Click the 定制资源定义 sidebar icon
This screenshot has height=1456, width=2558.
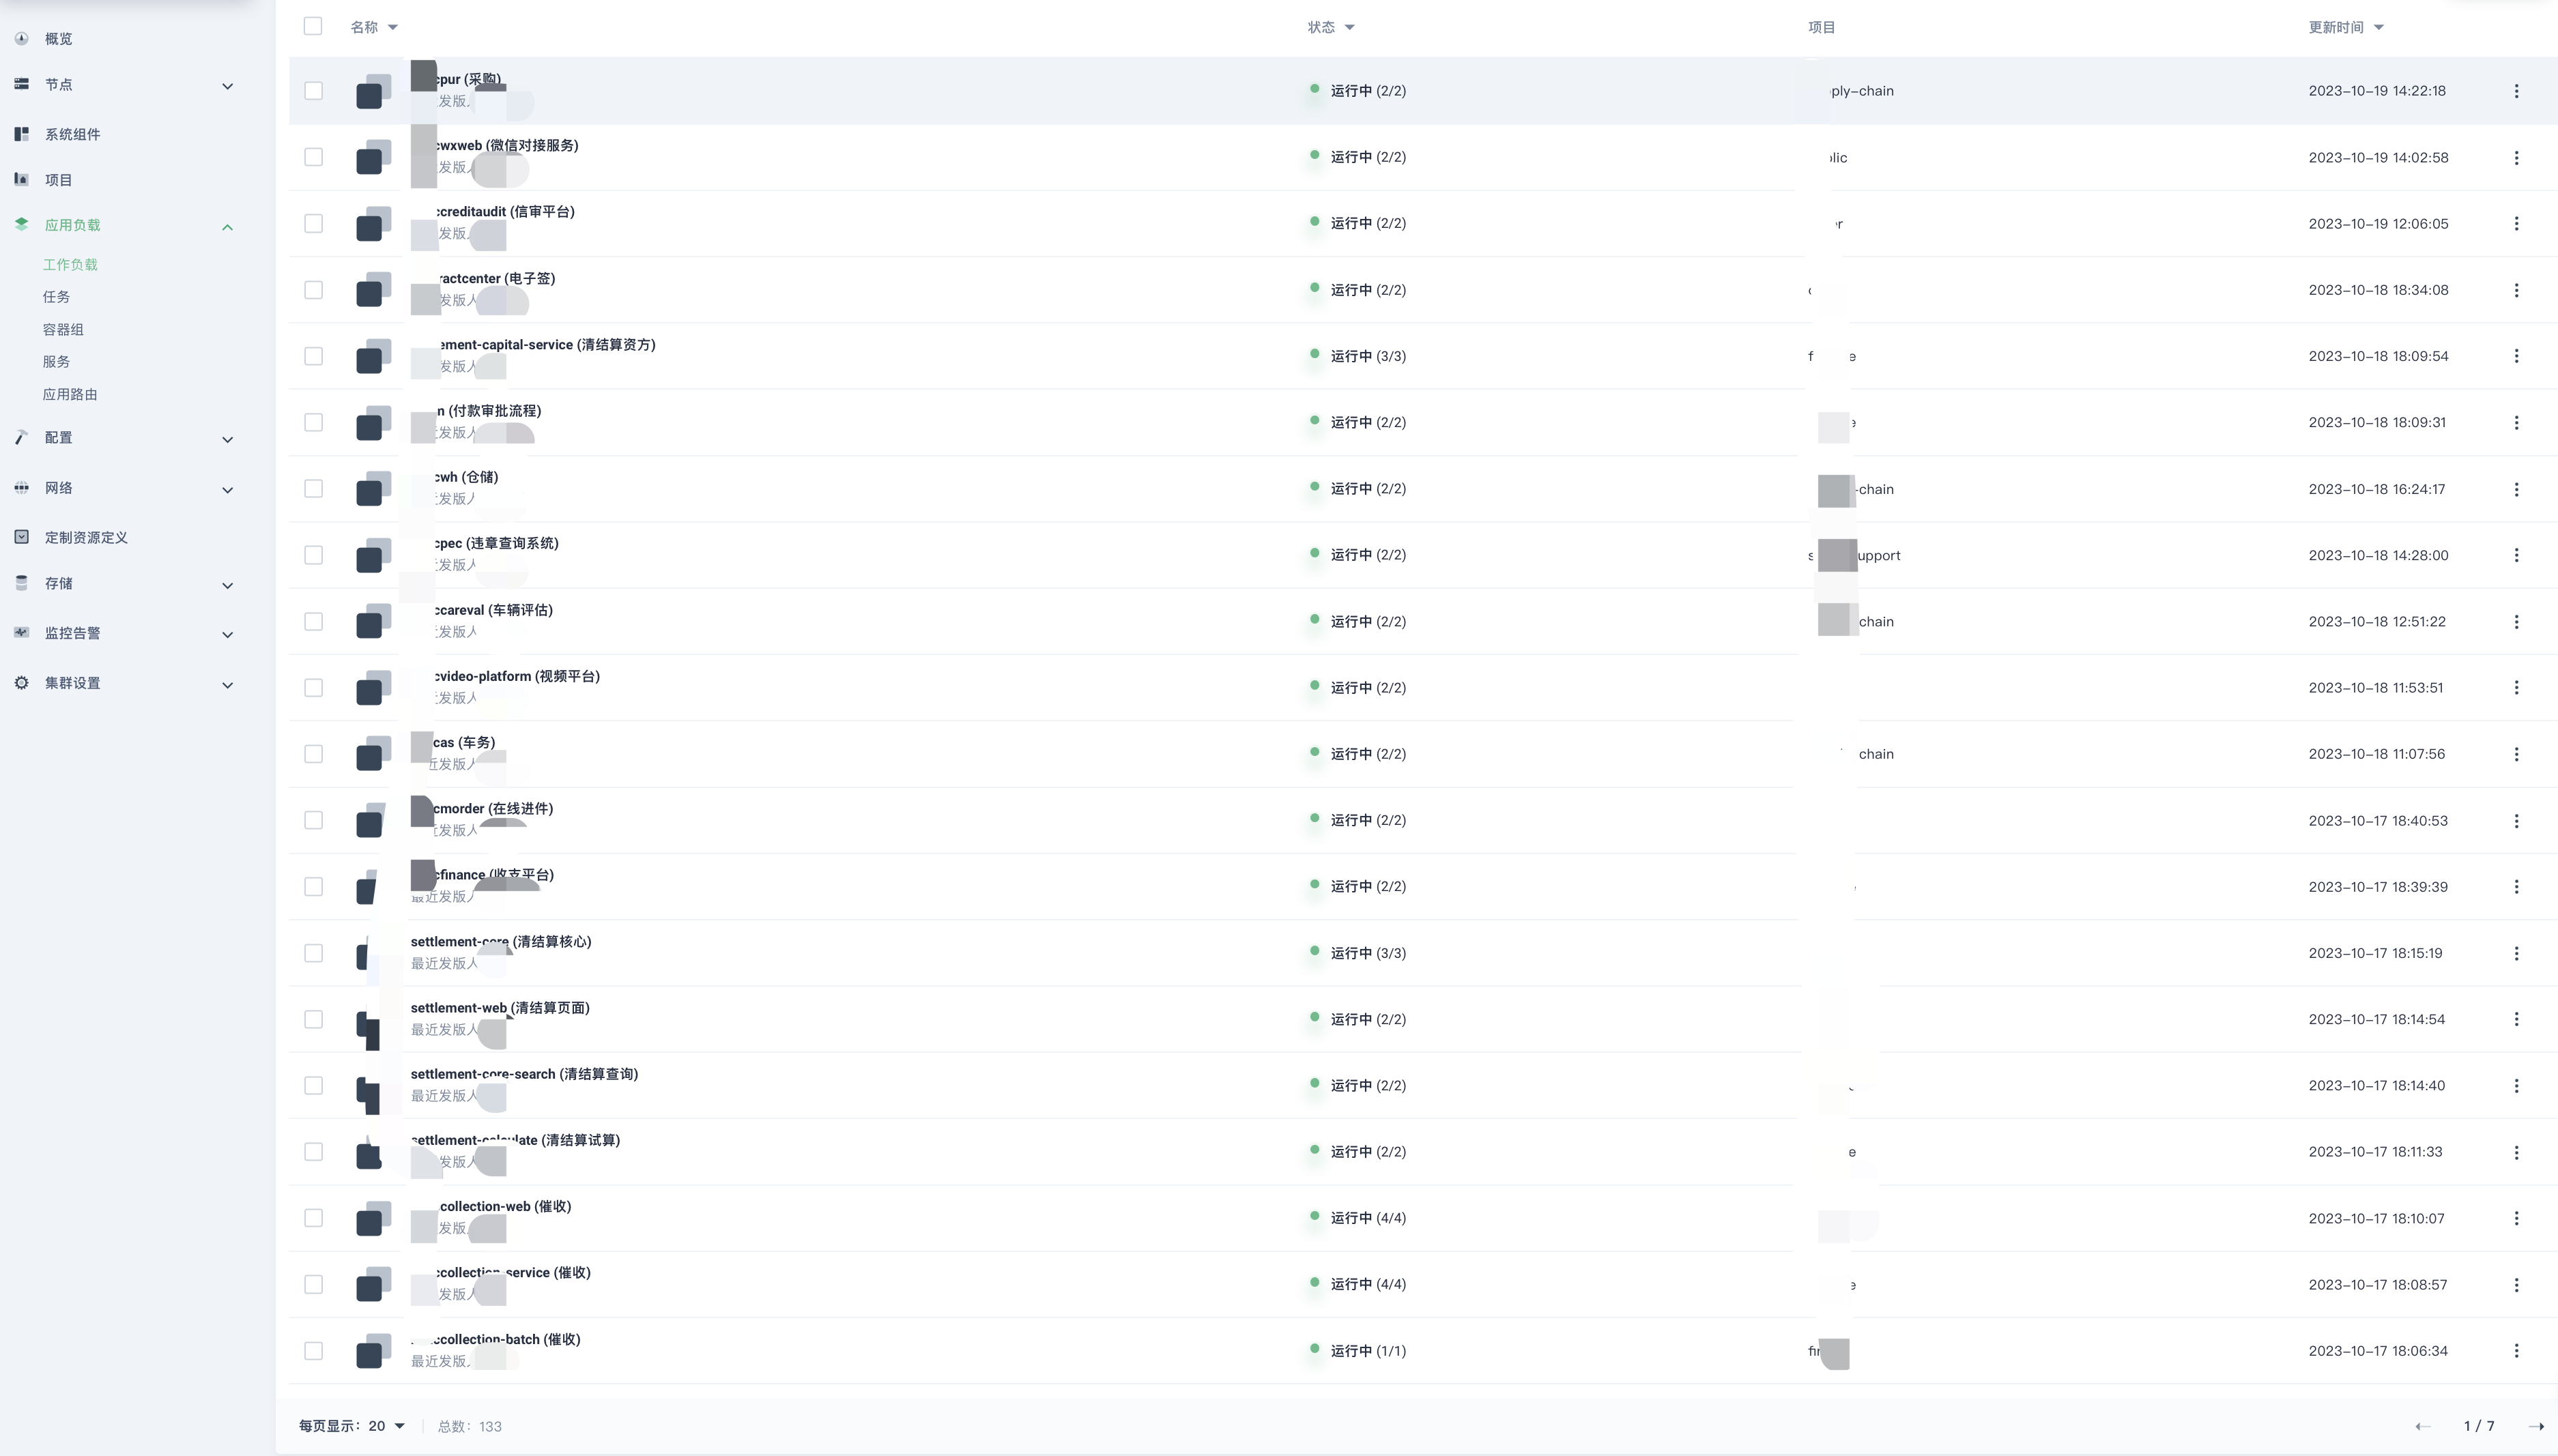coord(21,537)
